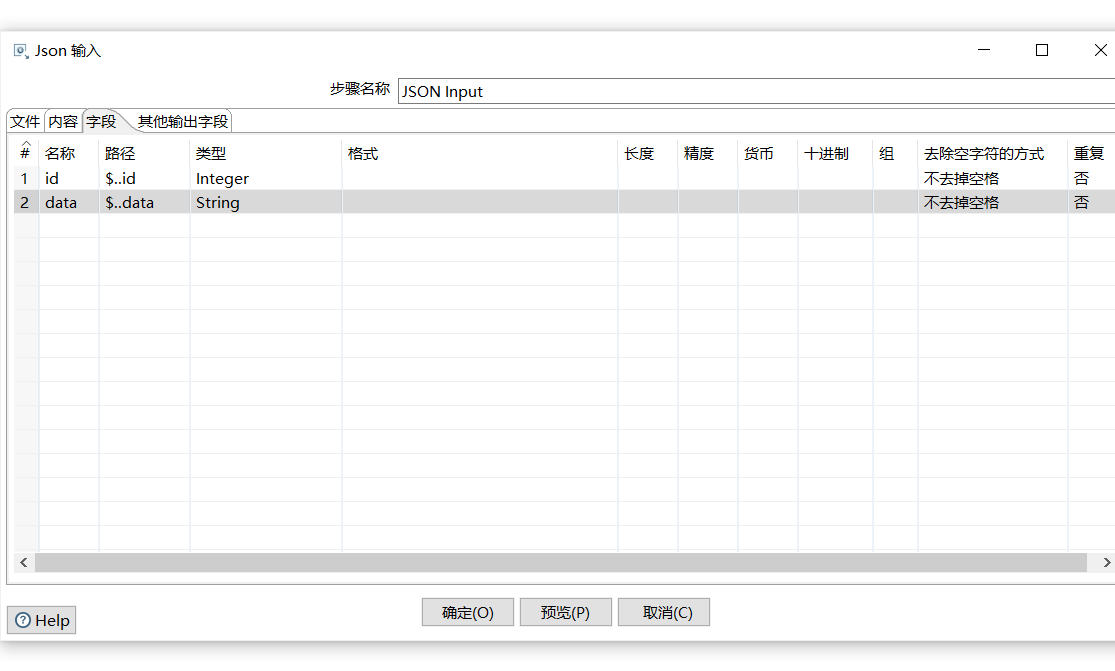Click the 确定(O) button
1115x671 pixels.
468,612
